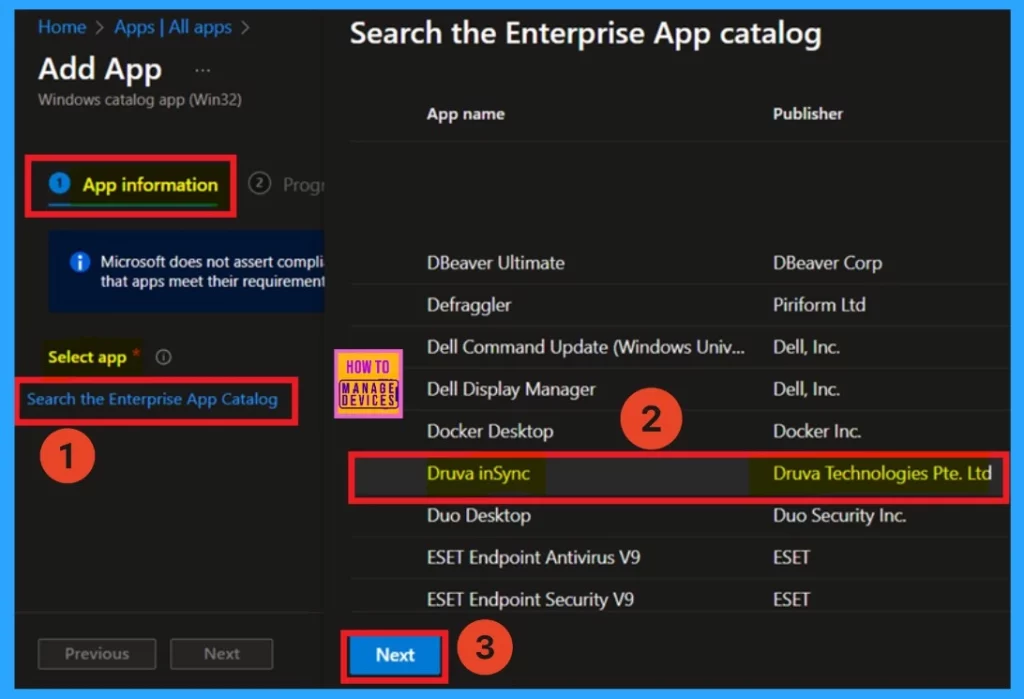Select the DBeaver Ultimate row

(680, 263)
